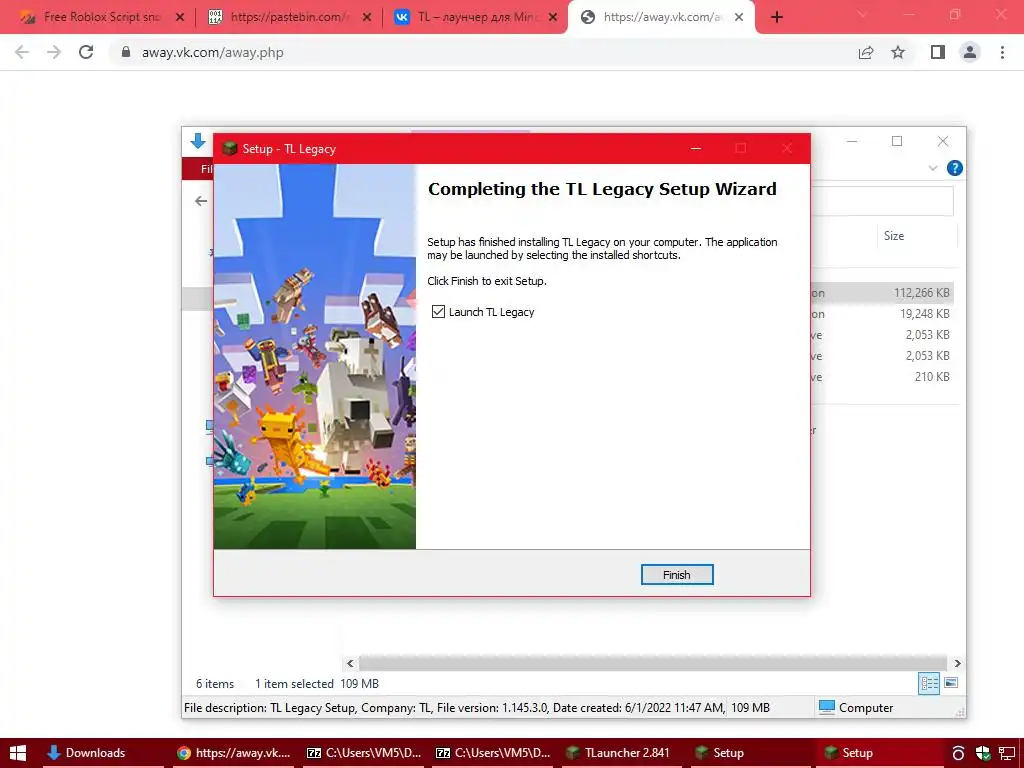Close the TL launcher VK tab
Screen dimensions: 1024x768
[x=554, y=17]
